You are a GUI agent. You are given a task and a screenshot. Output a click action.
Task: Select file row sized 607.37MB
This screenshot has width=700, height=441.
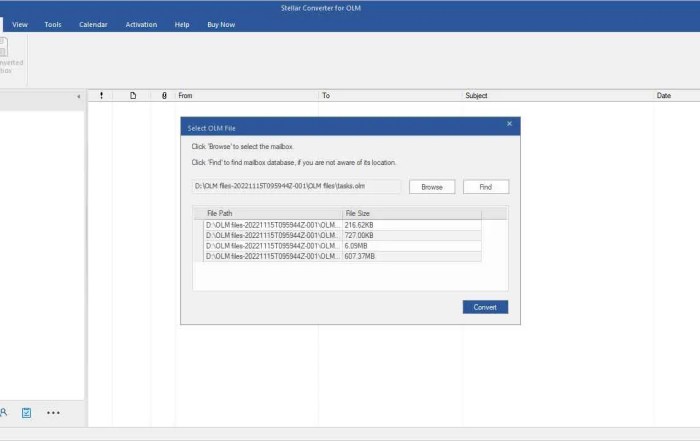coord(342,256)
